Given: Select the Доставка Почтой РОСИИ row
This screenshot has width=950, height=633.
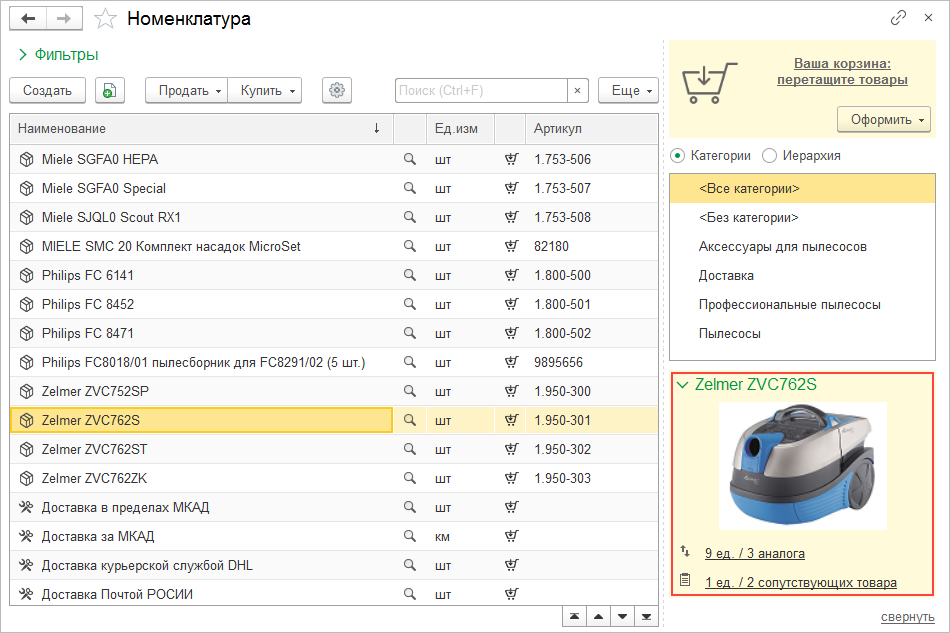Looking at the screenshot, I should pos(334,594).
